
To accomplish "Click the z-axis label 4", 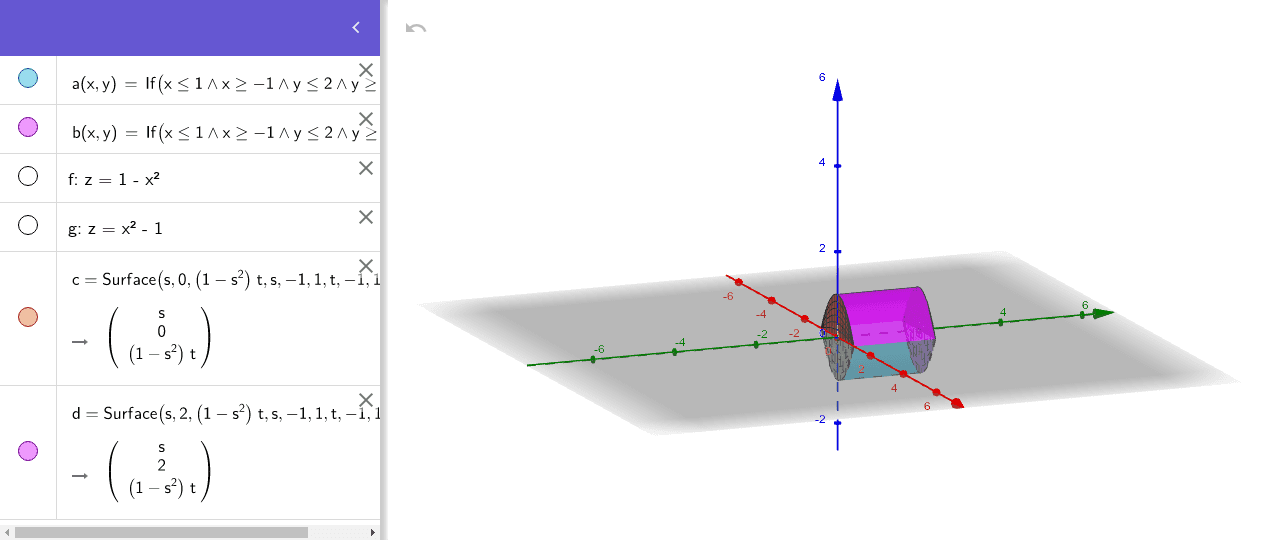I will coord(822,161).
